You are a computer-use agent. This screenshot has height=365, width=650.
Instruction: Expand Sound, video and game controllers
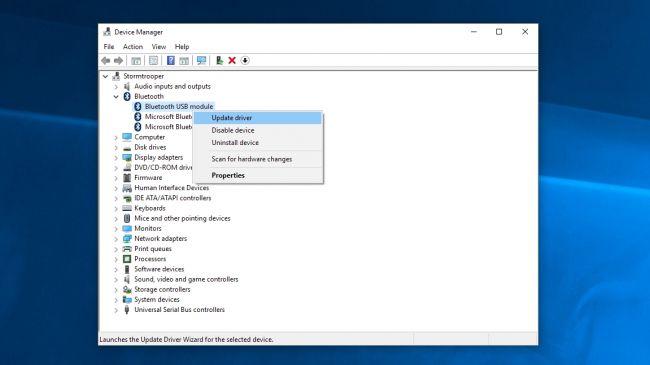(116, 279)
